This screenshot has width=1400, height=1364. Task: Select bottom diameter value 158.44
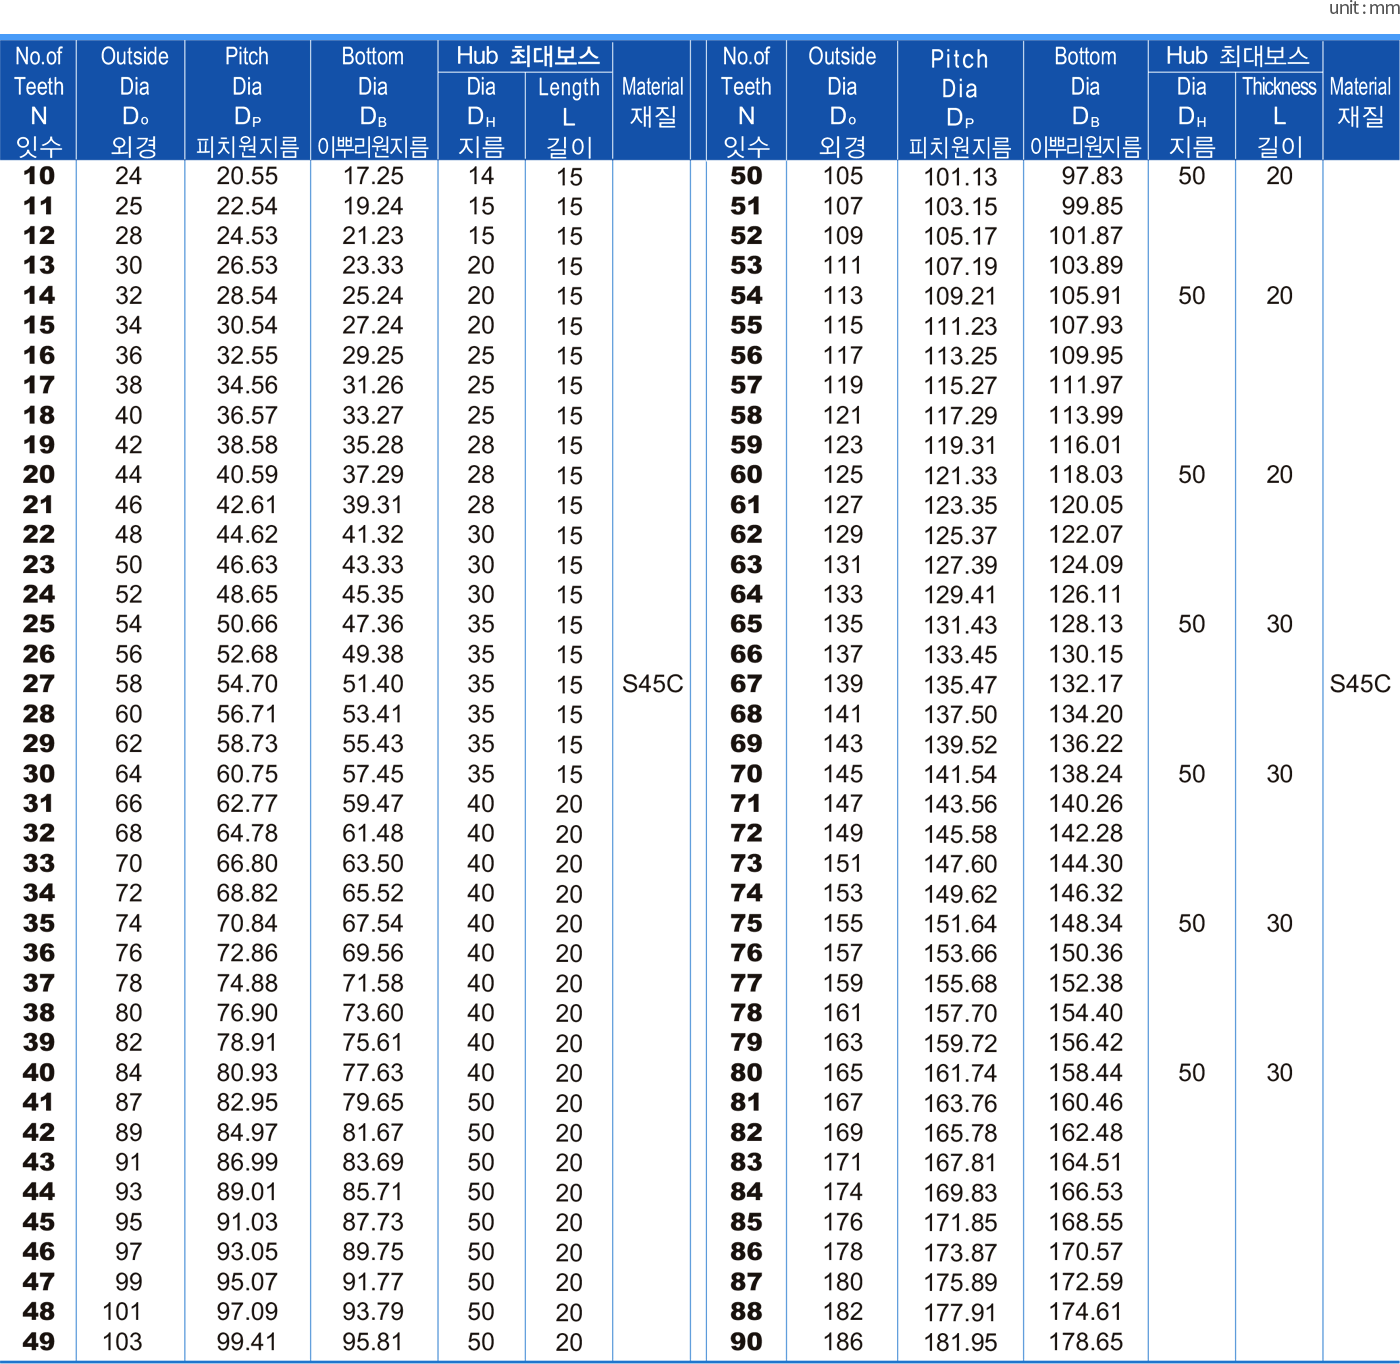(x=1086, y=1073)
